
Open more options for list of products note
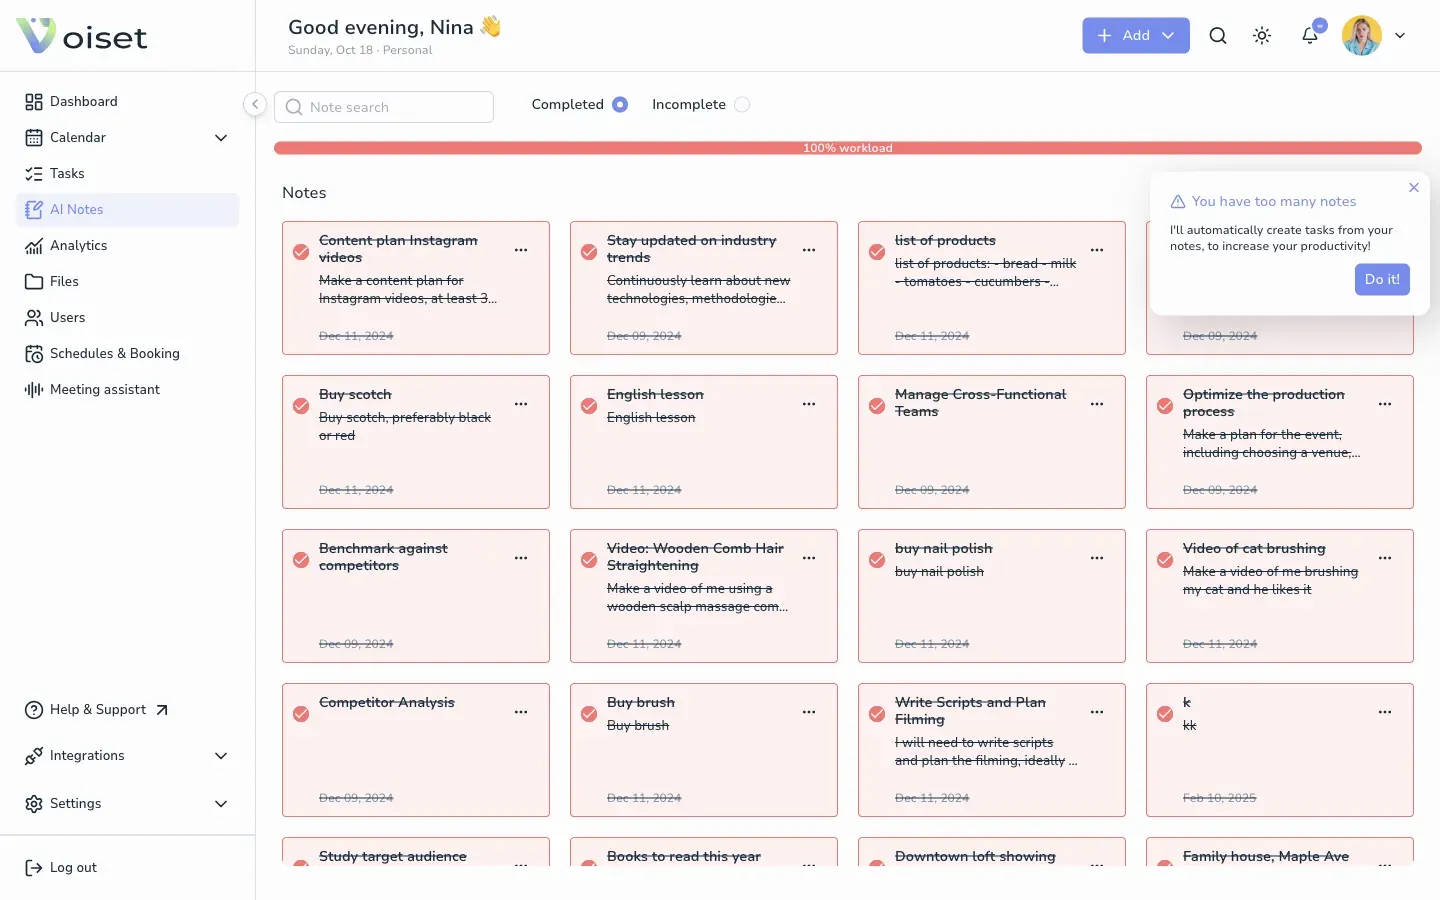pyautogui.click(x=1097, y=250)
